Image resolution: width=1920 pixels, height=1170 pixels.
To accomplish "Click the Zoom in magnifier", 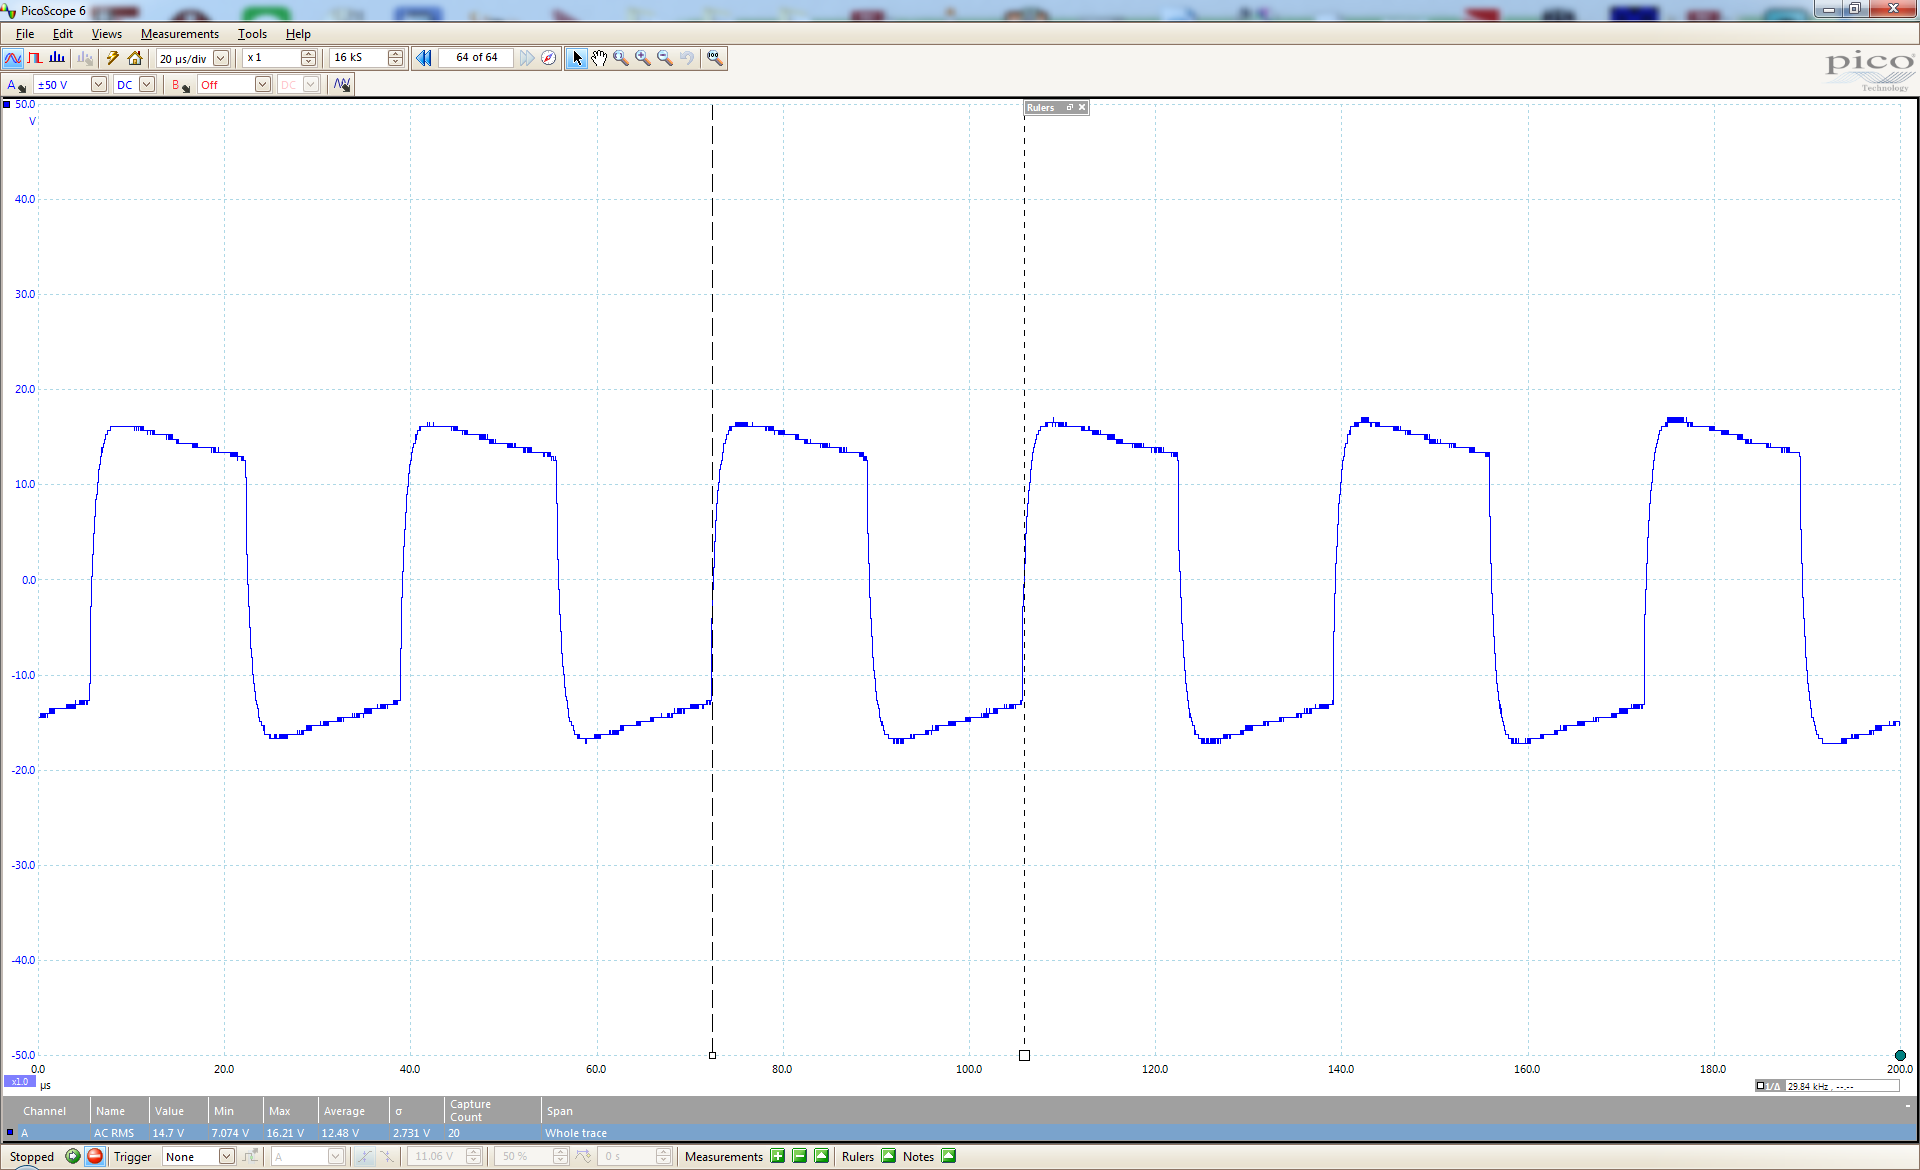I will coord(643,58).
